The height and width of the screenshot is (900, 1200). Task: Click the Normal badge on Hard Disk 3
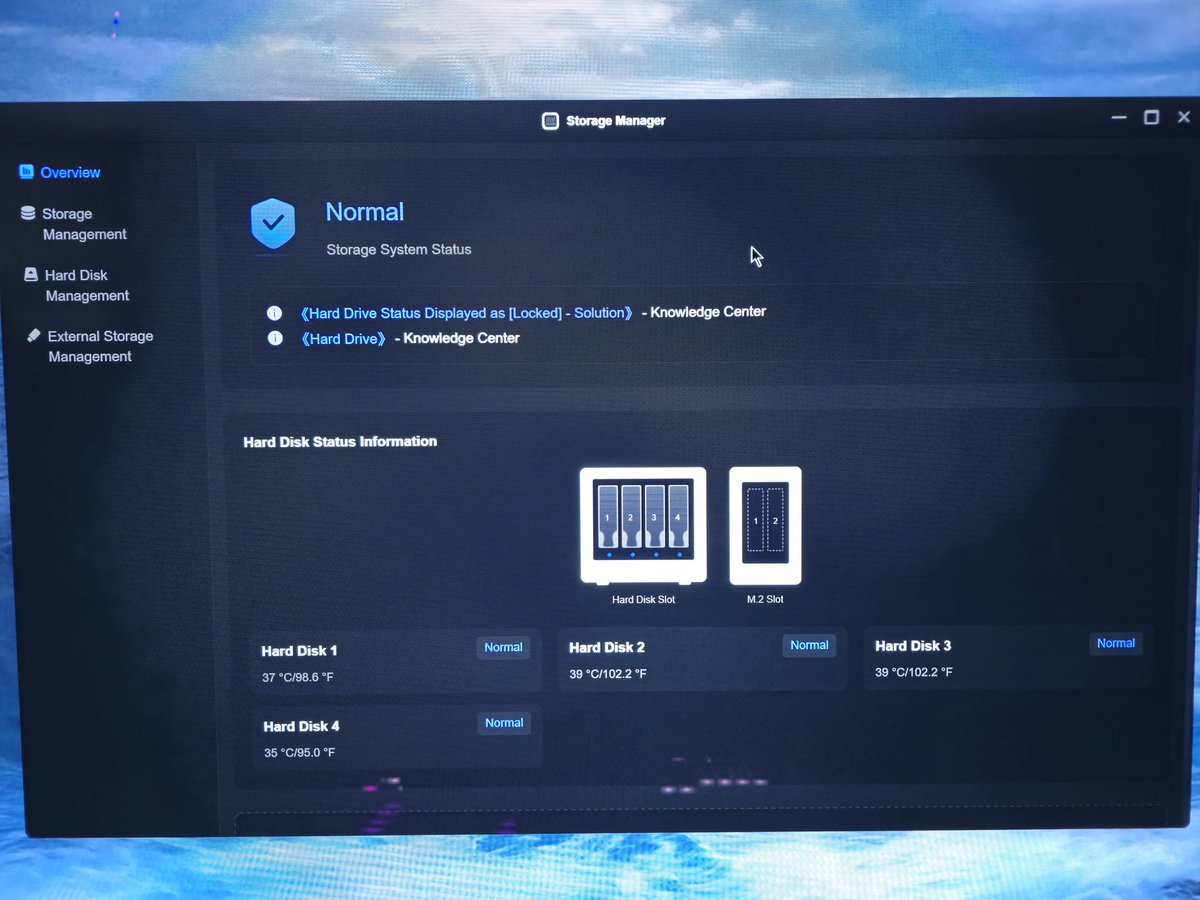pos(1115,643)
